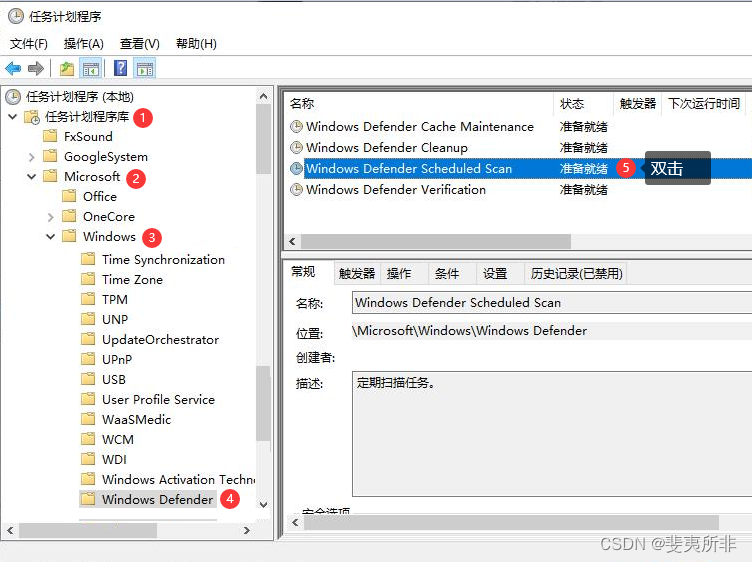The image size is (752, 562).
Task: Select the Windows Defender folder
Action: pos(157,499)
